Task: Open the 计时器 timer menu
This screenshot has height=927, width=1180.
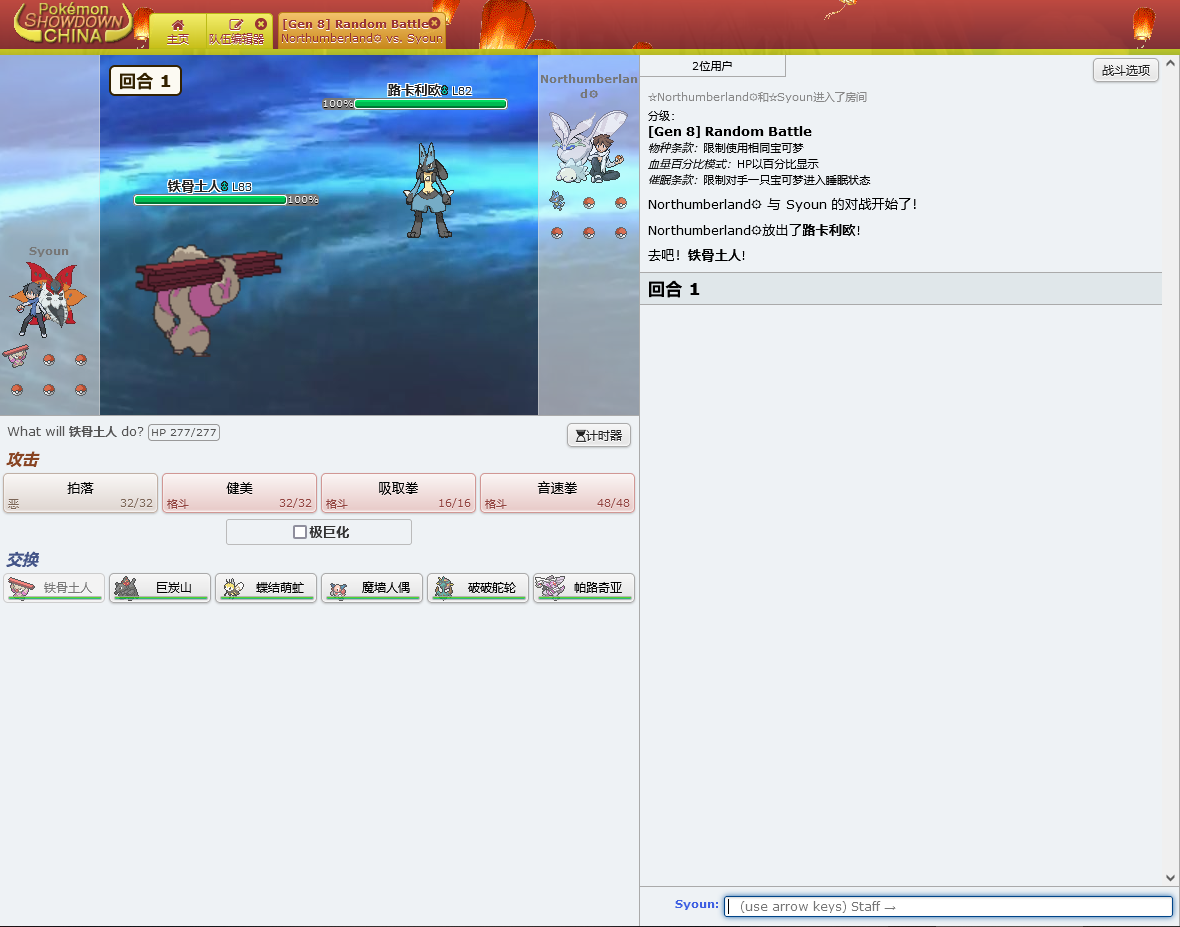Action: pyautogui.click(x=598, y=436)
